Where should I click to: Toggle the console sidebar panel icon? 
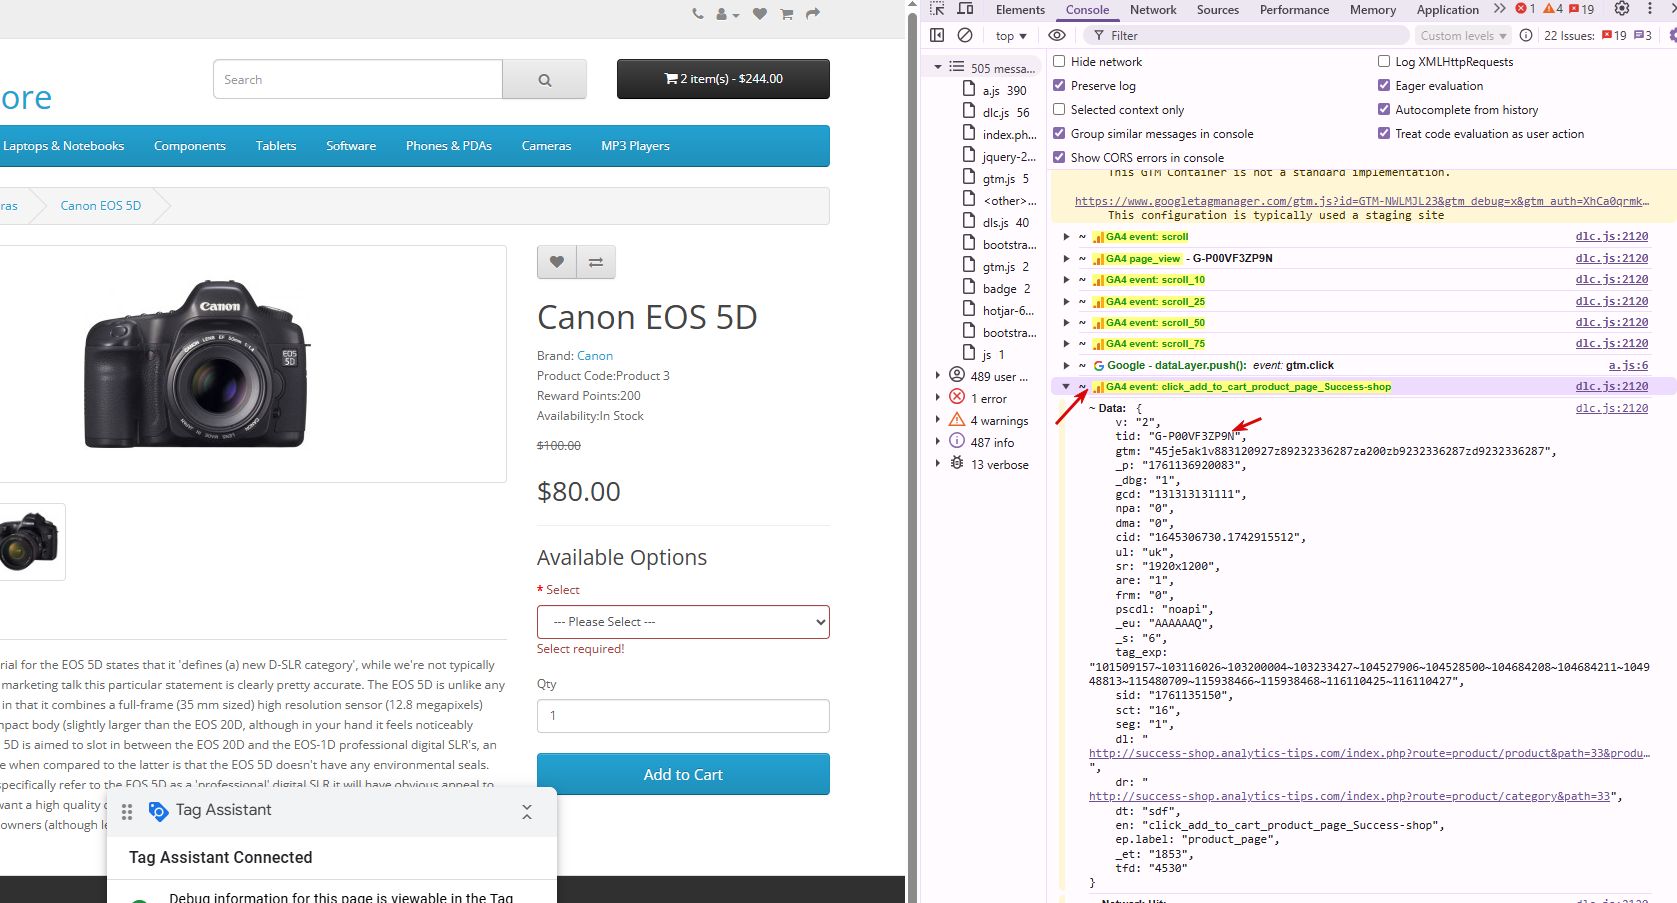point(937,35)
